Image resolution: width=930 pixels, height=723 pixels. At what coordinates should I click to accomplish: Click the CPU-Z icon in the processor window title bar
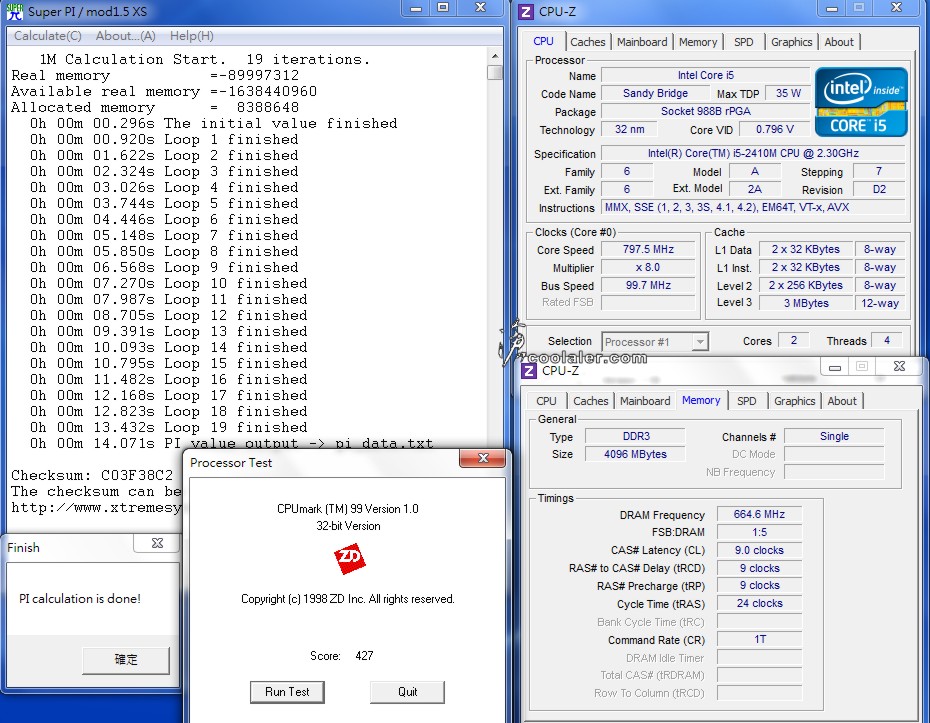pyautogui.click(x=526, y=11)
